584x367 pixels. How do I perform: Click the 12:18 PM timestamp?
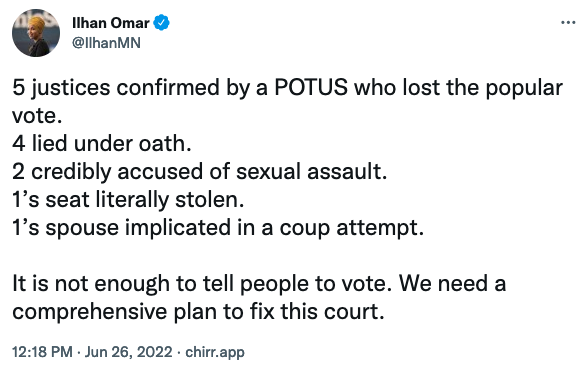[x=42, y=352]
